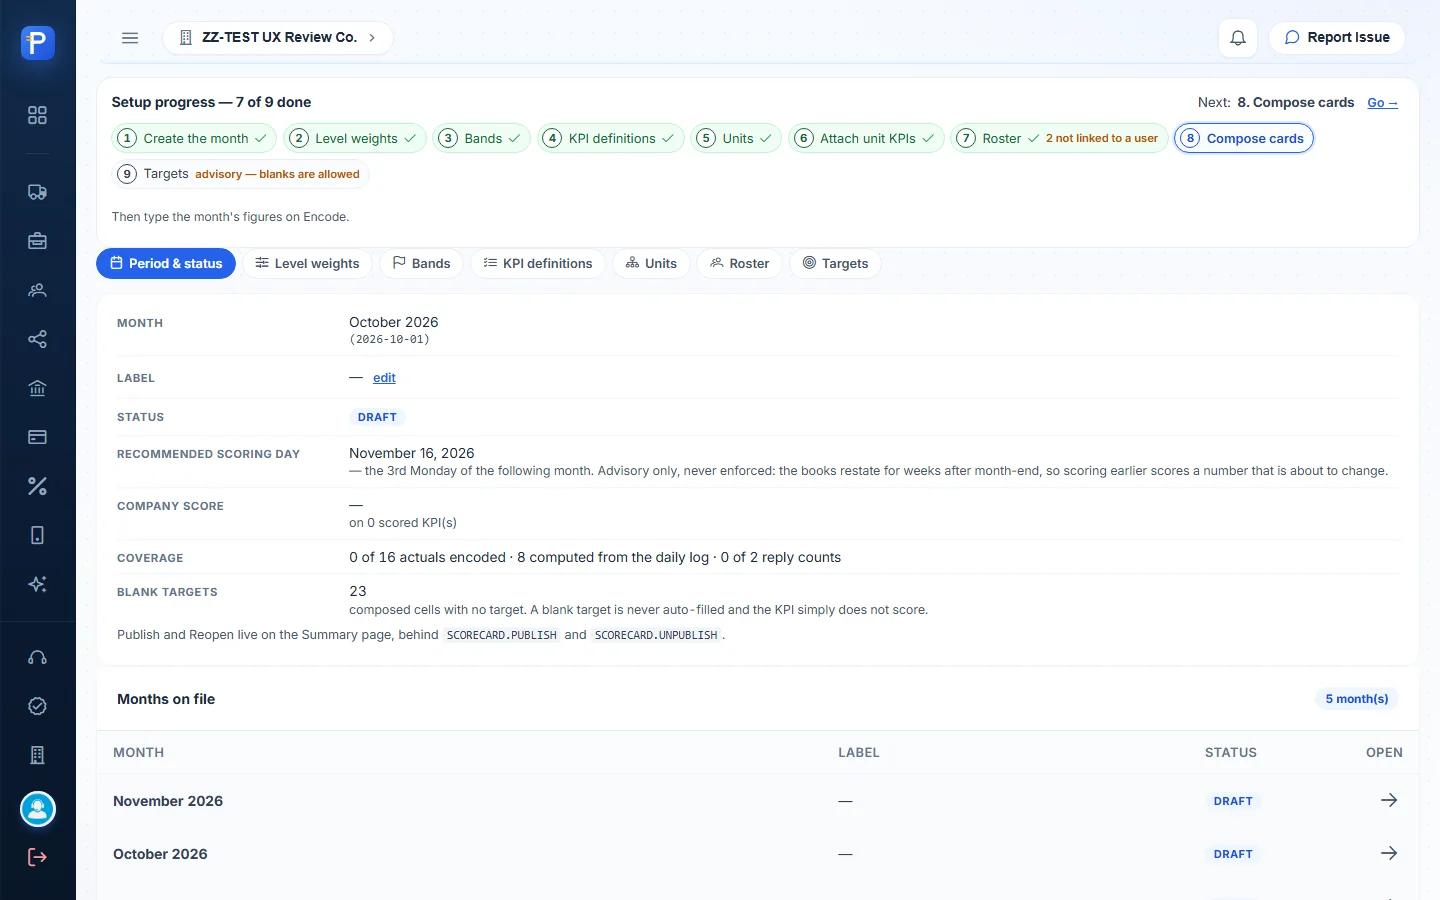Screen dimensions: 1440x900
Task: Select step 5 Units chip
Action: [x=736, y=138]
